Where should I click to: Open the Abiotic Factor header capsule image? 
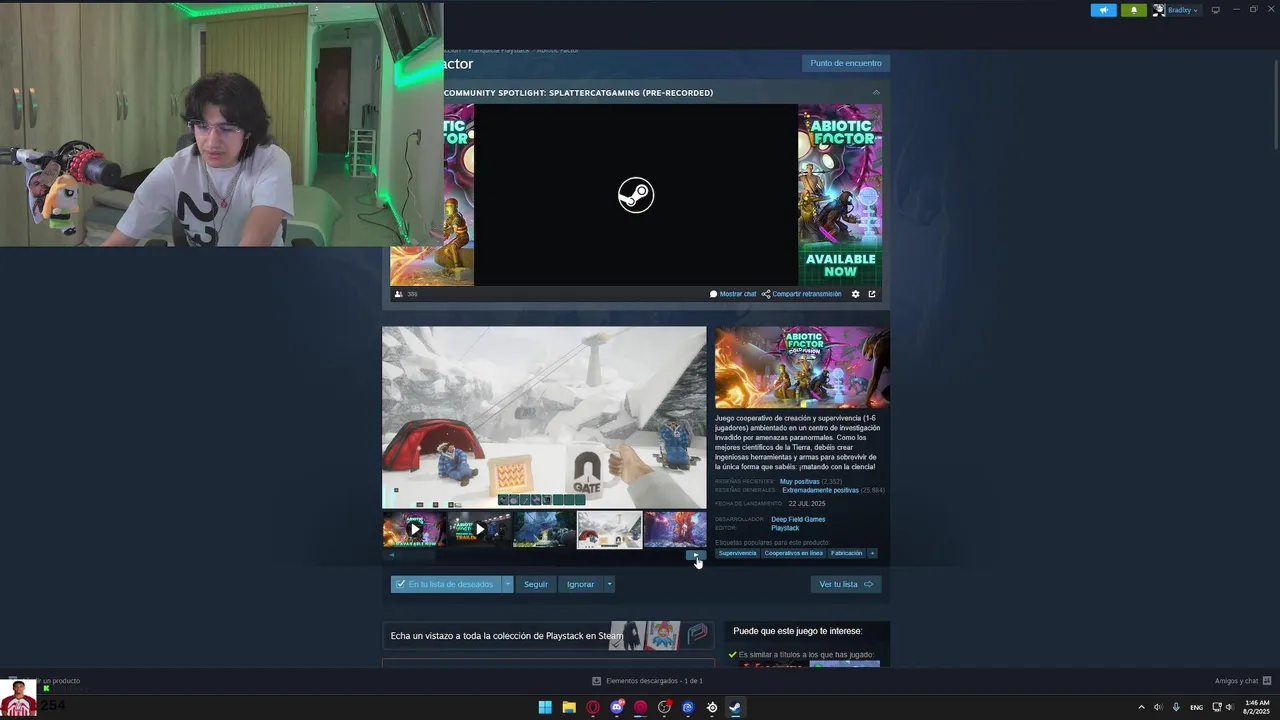[x=802, y=367]
